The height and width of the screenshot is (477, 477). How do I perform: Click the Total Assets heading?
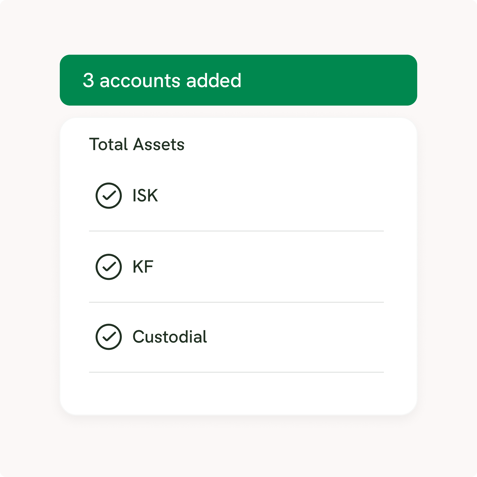pos(137,144)
